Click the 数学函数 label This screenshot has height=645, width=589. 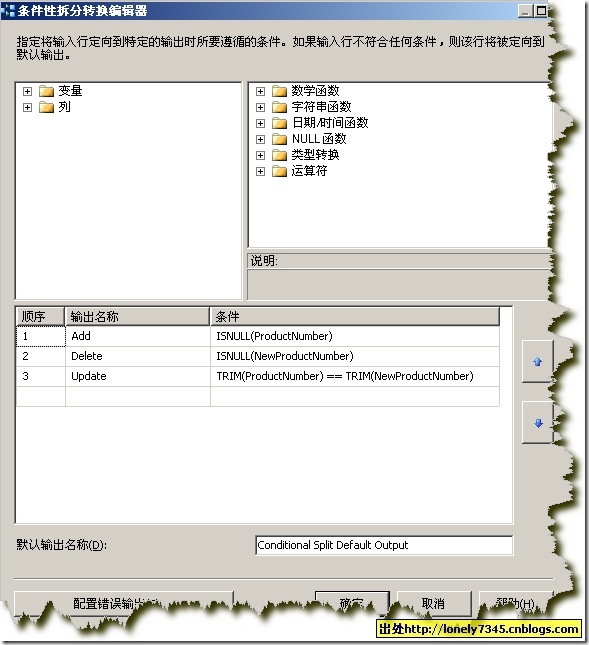[315, 90]
